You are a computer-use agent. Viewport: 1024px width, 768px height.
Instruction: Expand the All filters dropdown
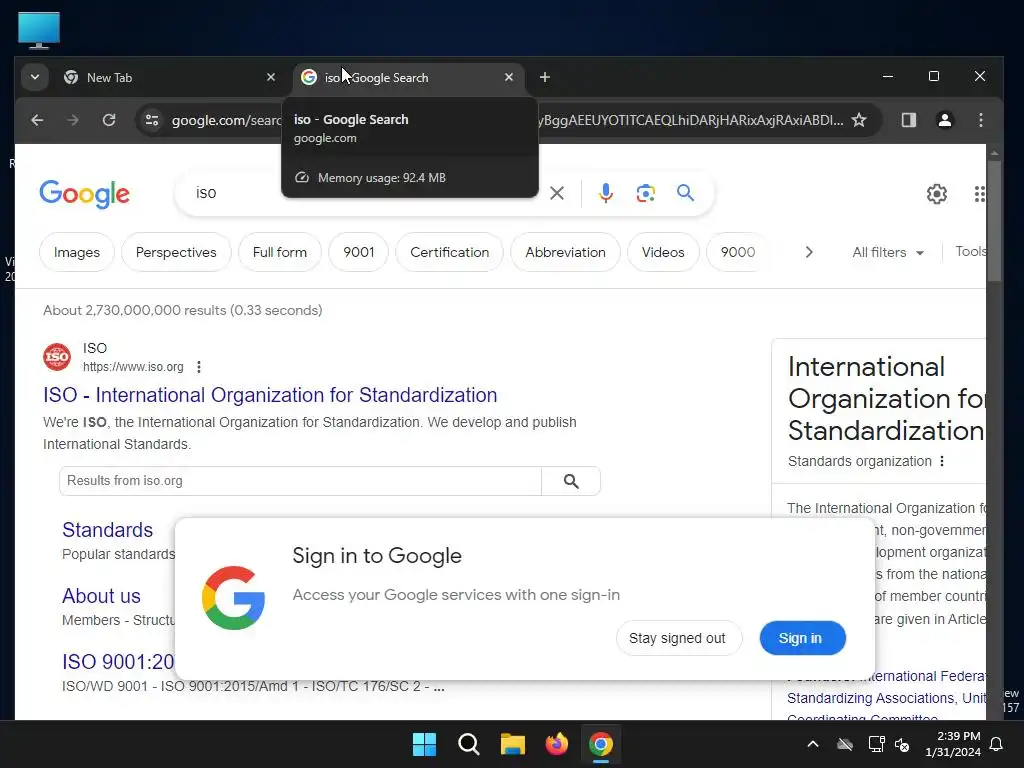click(888, 252)
